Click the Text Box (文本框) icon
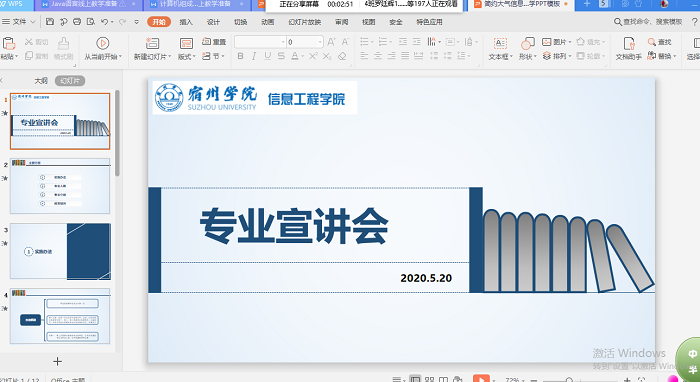Image resolution: width=700 pixels, height=382 pixels. [500, 43]
